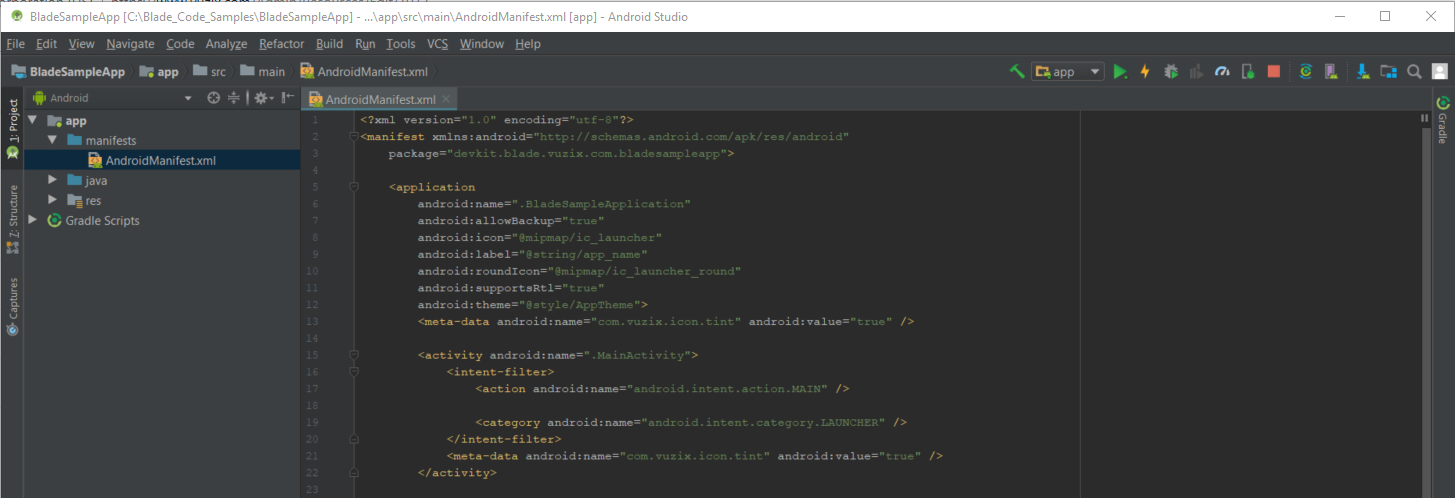
Task: Expand the java folder
Action: (53, 180)
